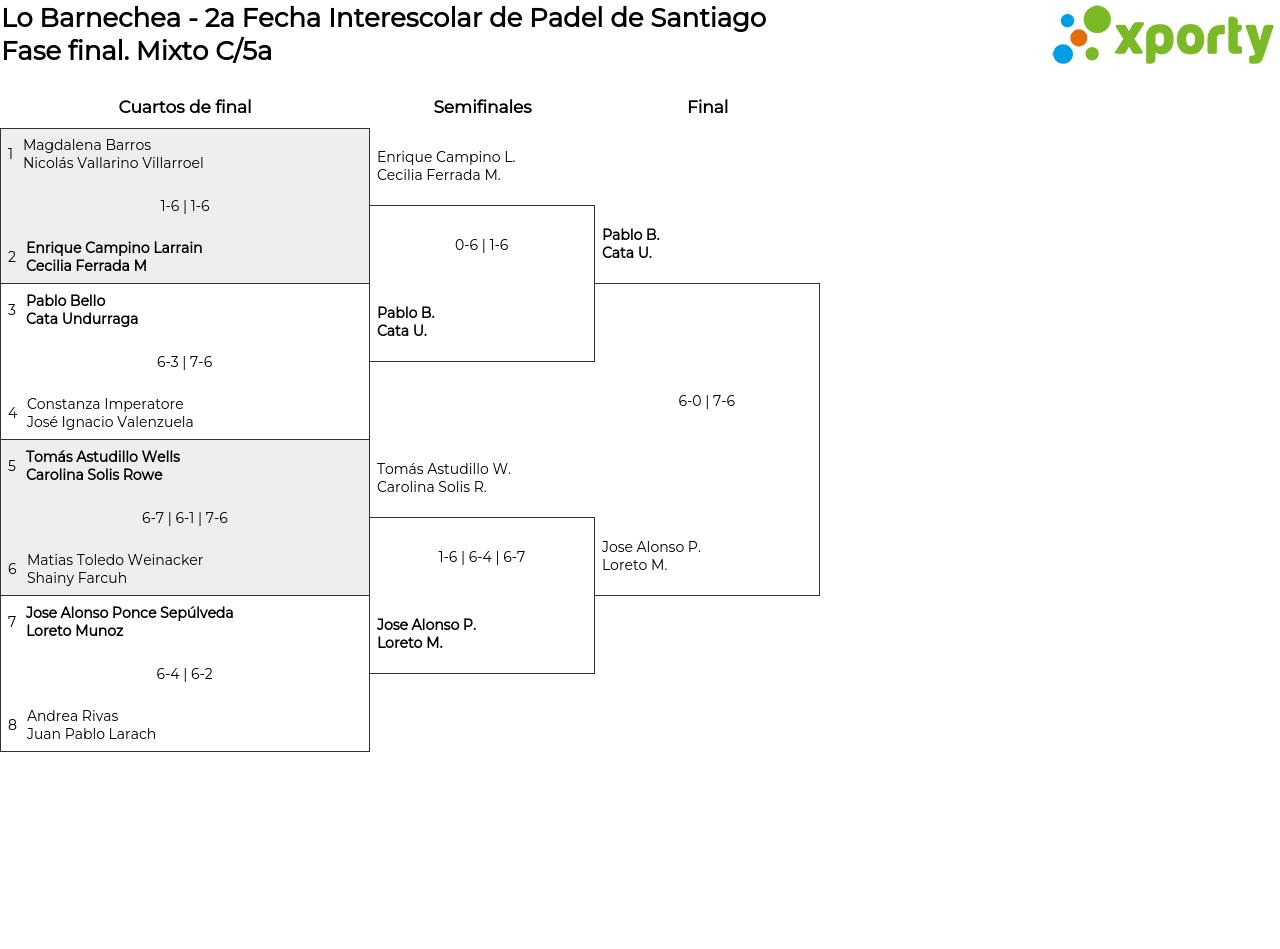
Task: Click the tournament title heading
Action: tap(384, 18)
